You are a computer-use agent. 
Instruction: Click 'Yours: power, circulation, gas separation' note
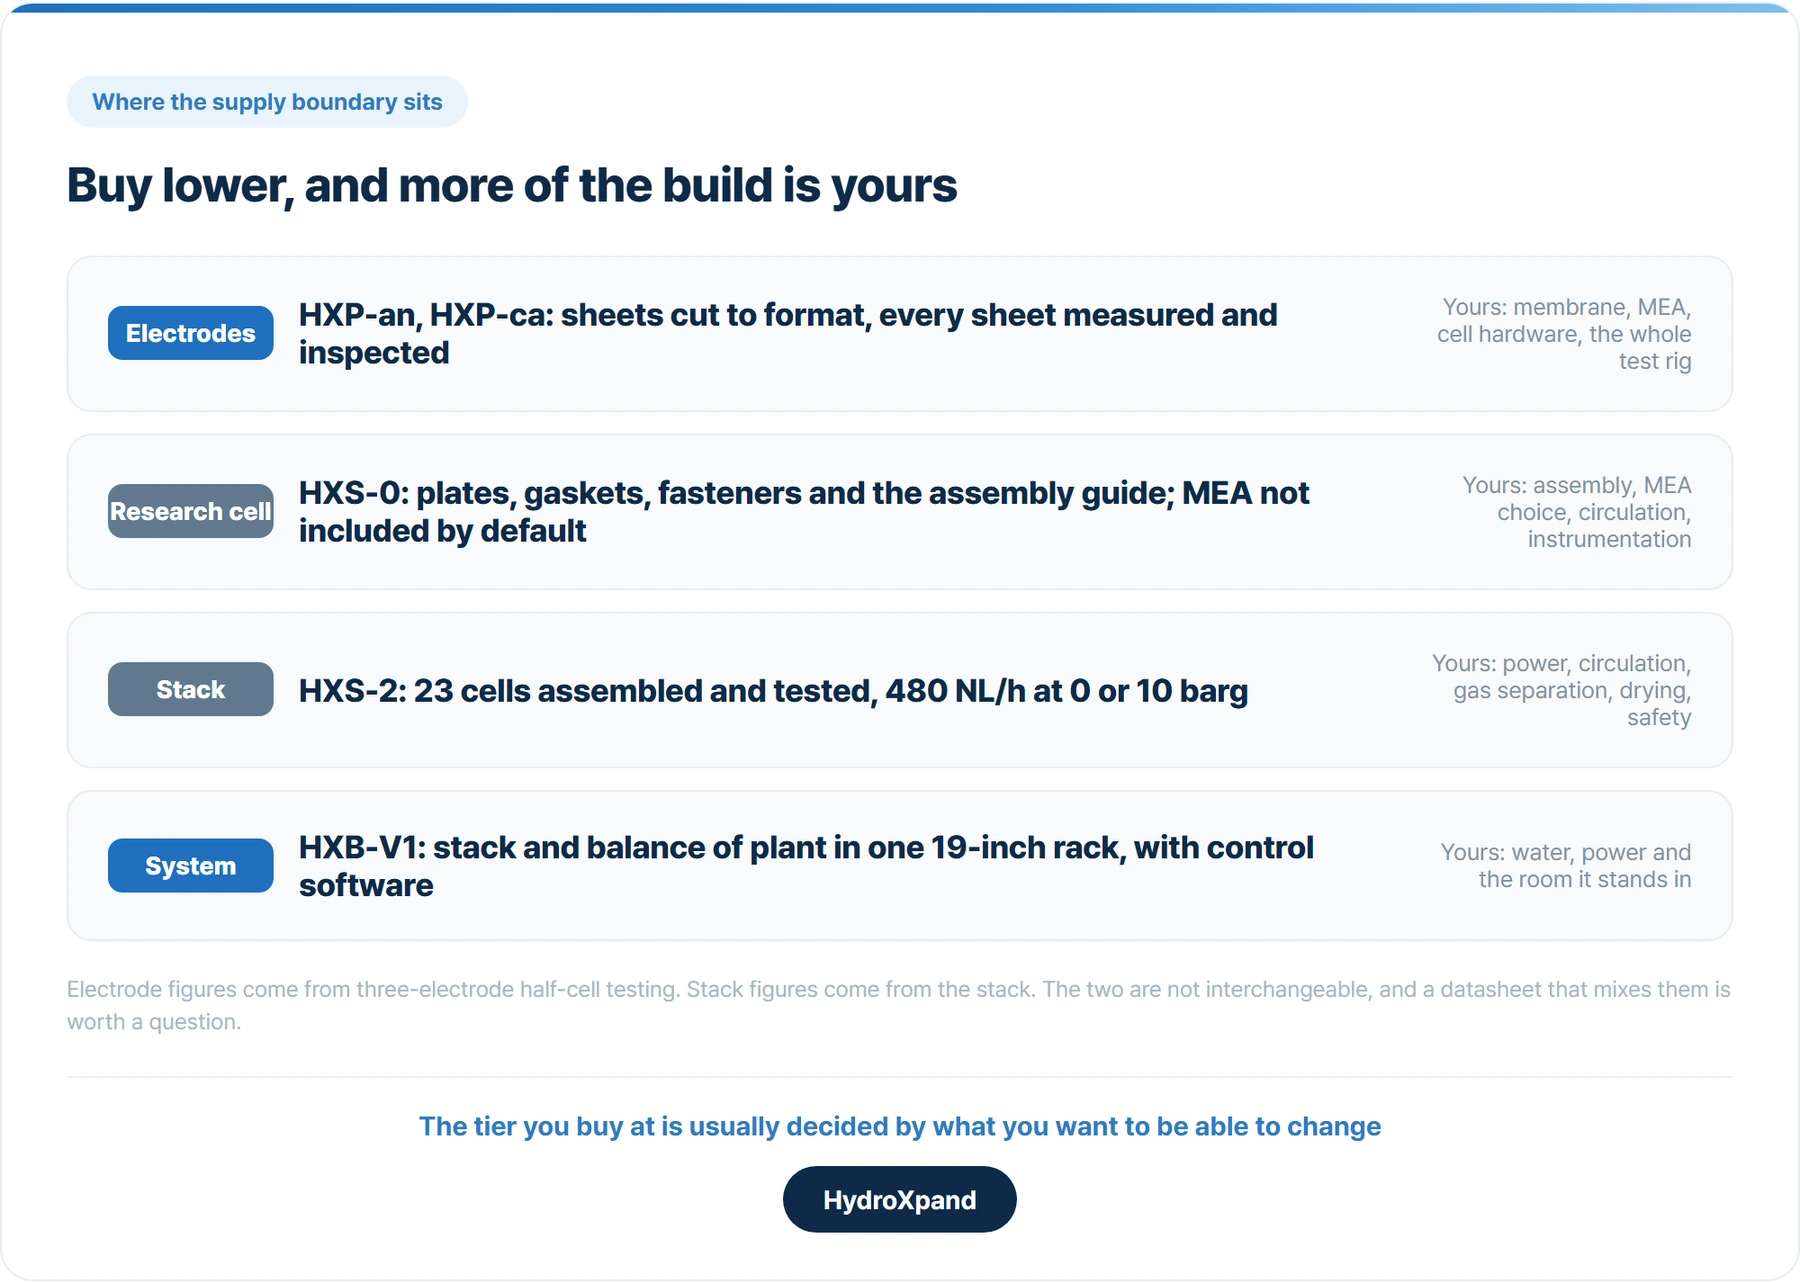1561,690
